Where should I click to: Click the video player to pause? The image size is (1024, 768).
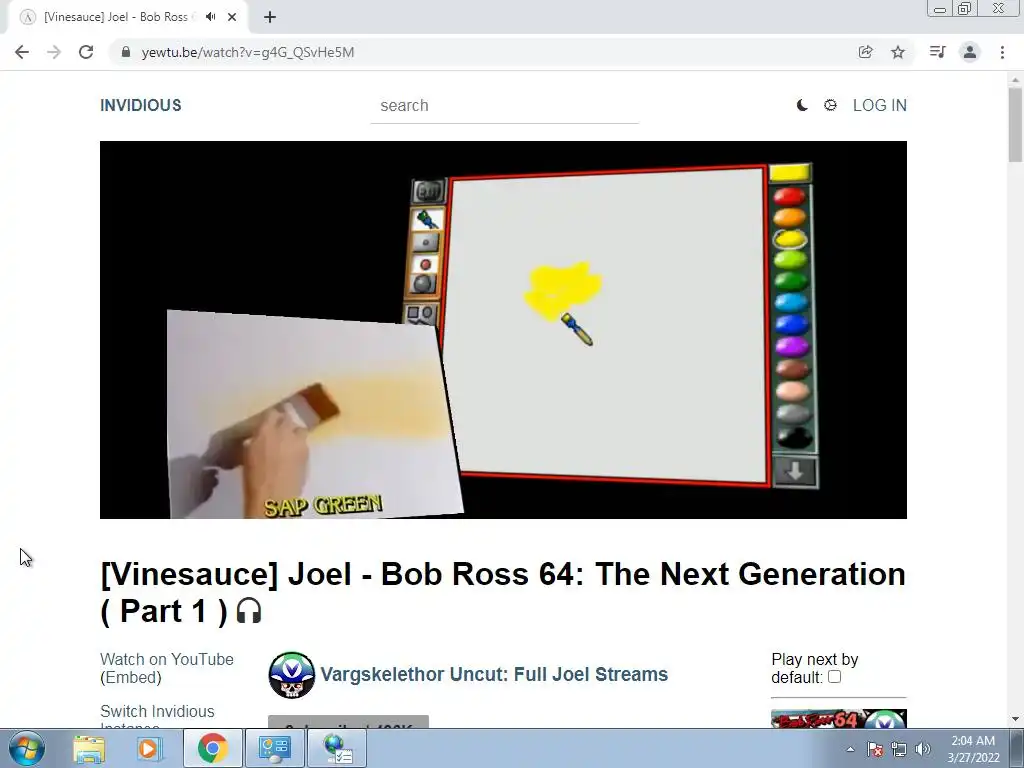(503, 330)
